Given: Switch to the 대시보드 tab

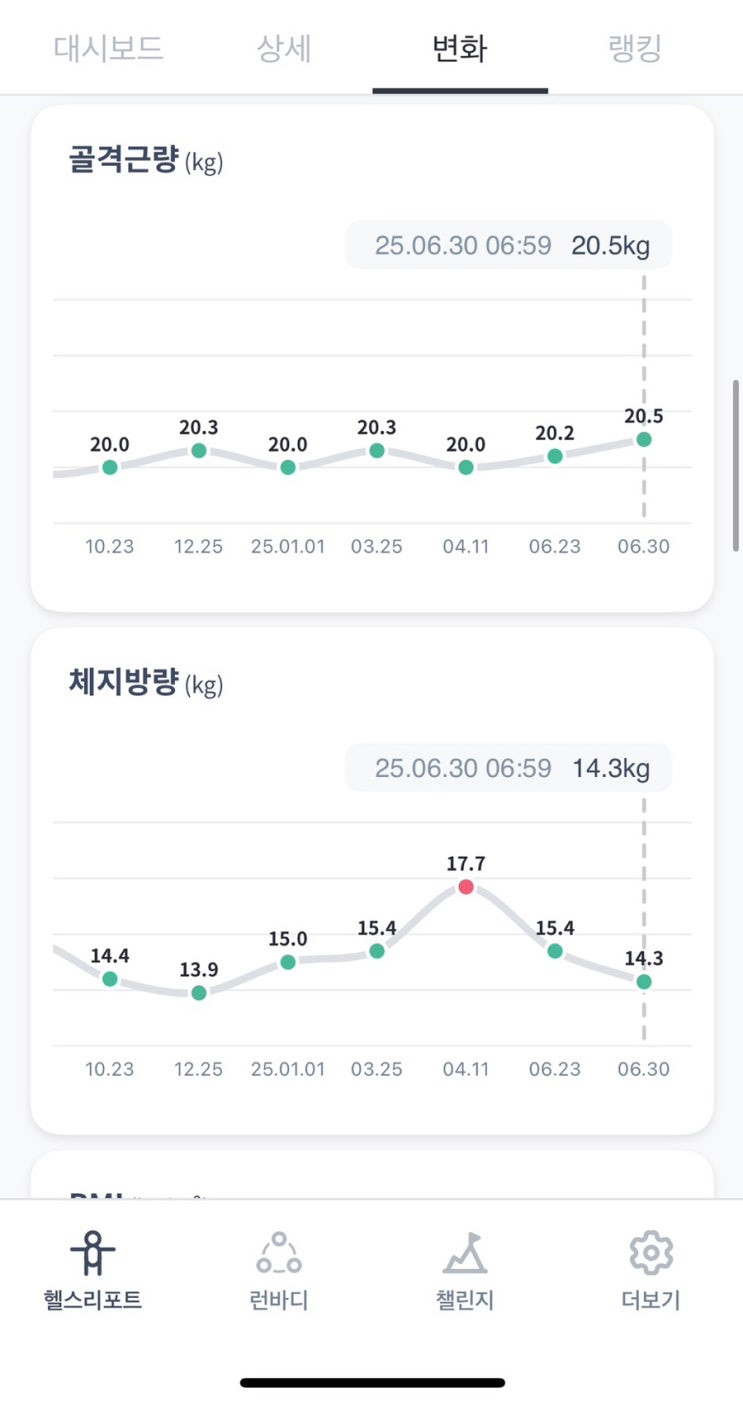Looking at the screenshot, I should [x=108, y=48].
